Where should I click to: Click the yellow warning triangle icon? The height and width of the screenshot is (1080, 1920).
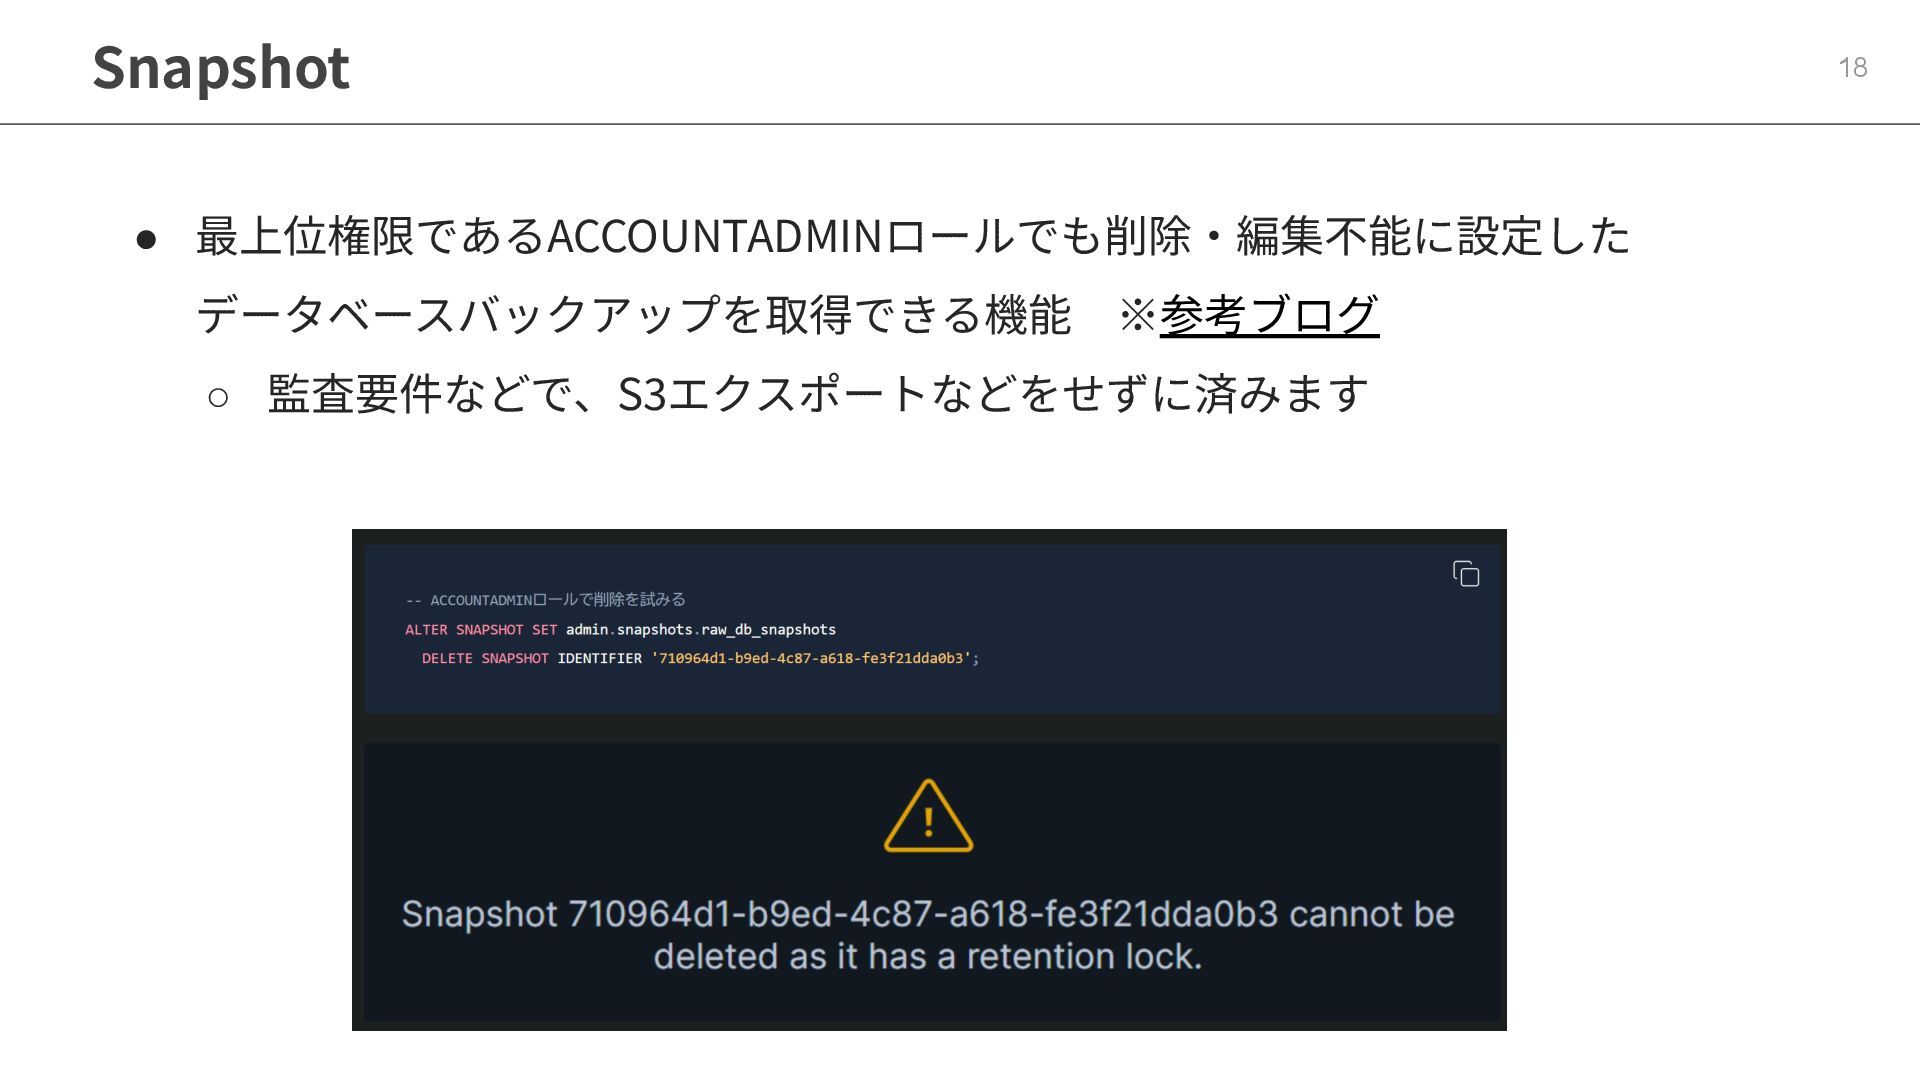tap(928, 816)
